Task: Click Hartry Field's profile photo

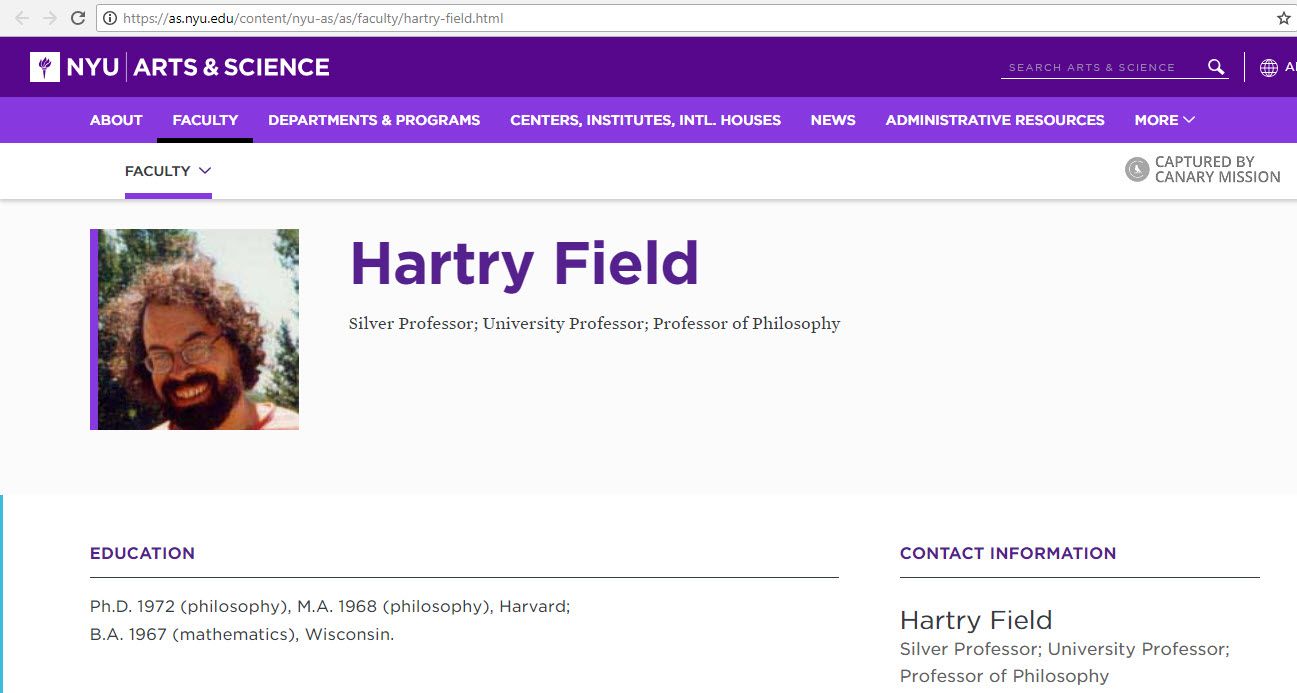Action: tap(194, 328)
